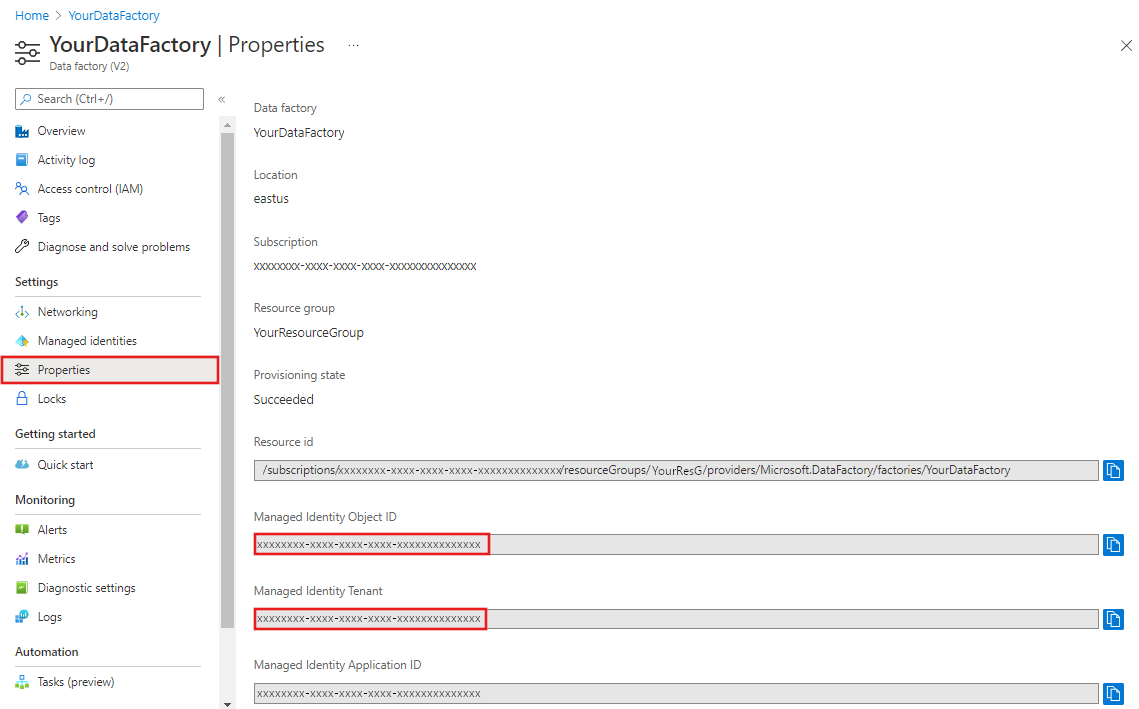Select the Properties menu item
Viewport: 1139px width, 709px height.
tap(110, 370)
